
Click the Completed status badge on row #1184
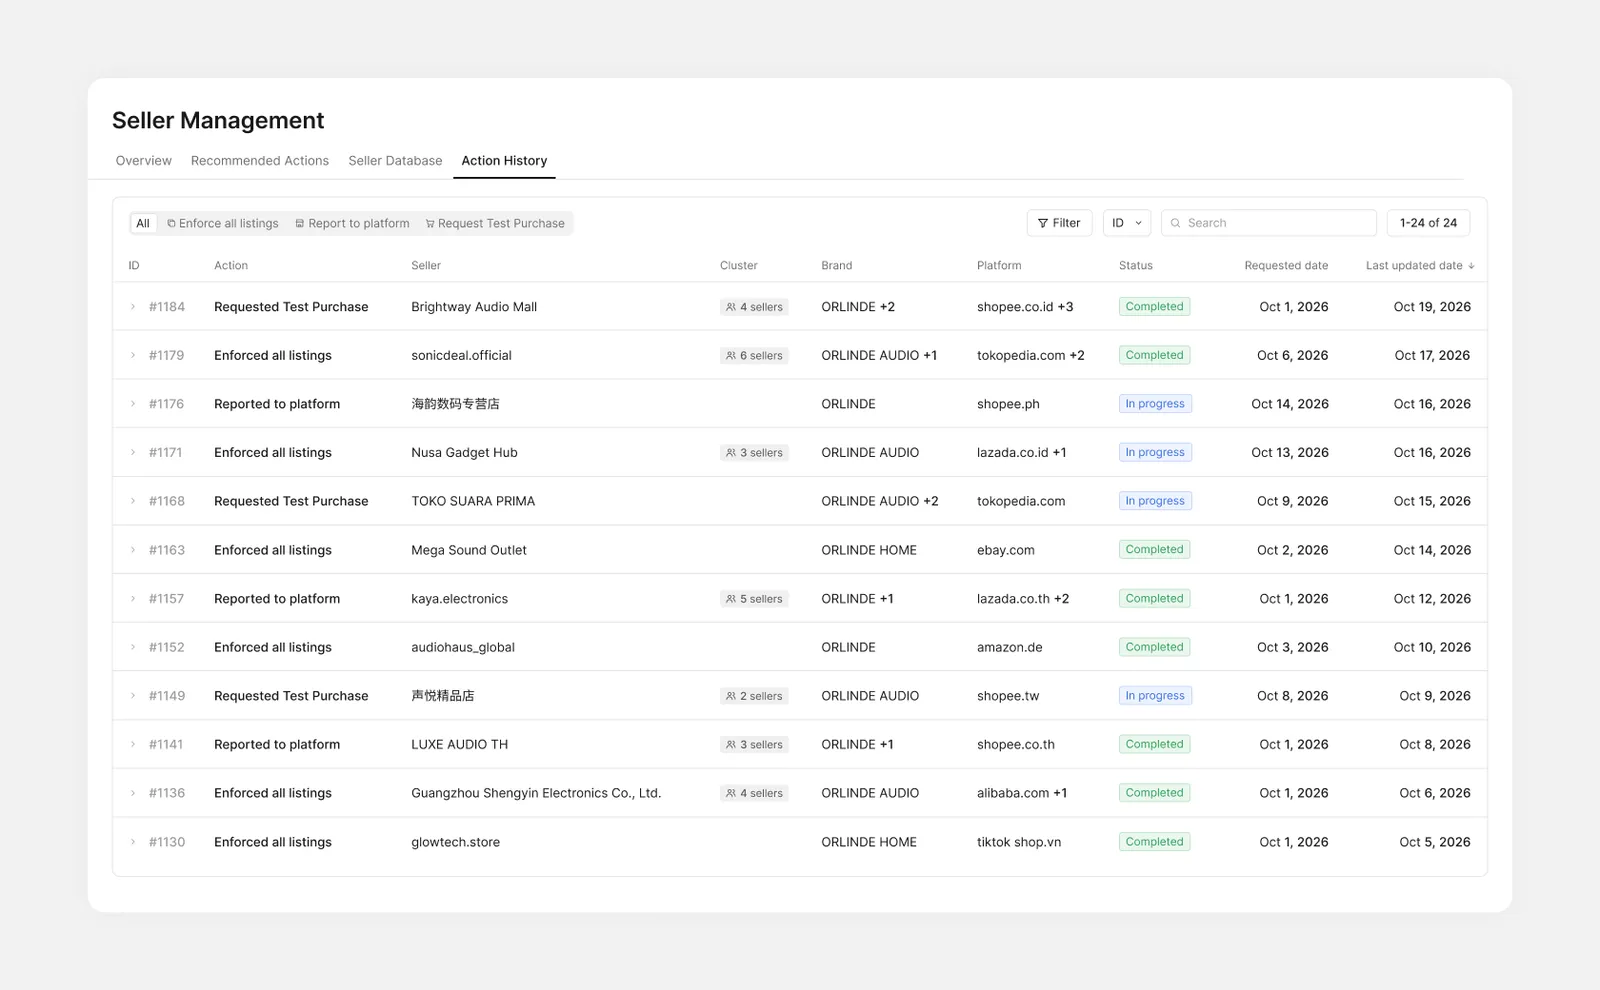[1155, 307]
